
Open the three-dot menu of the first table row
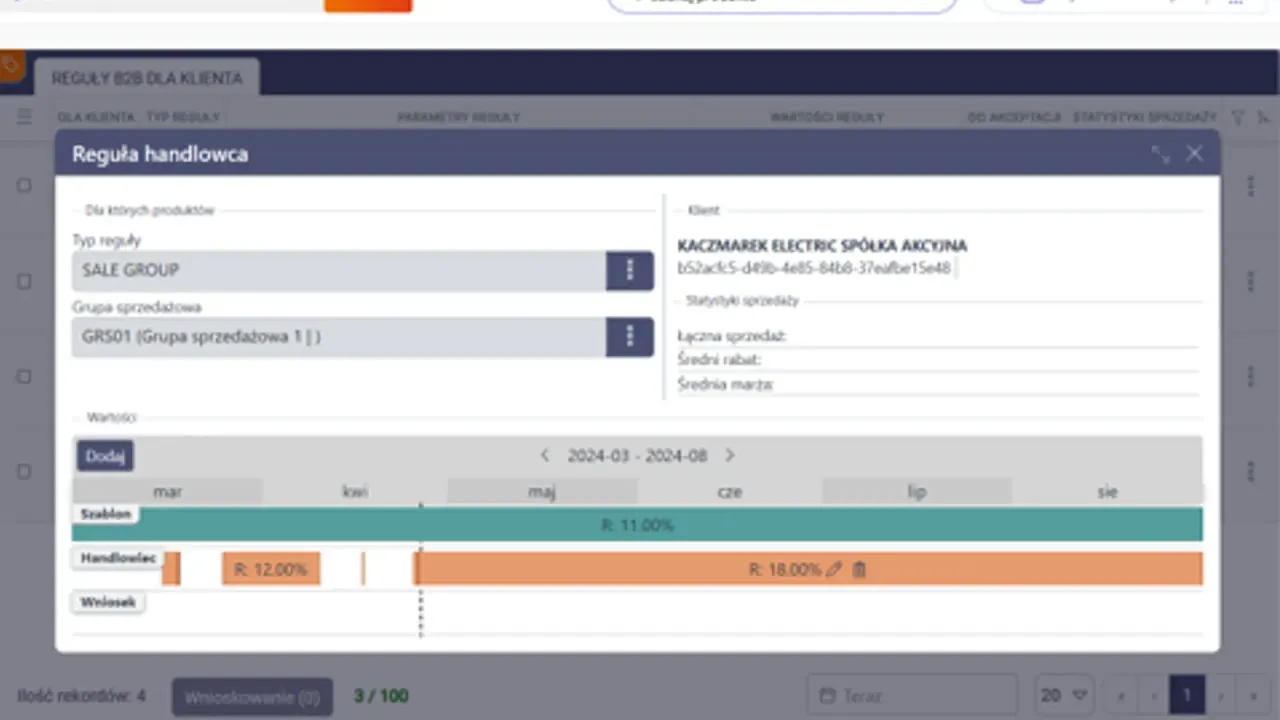tap(1250, 186)
